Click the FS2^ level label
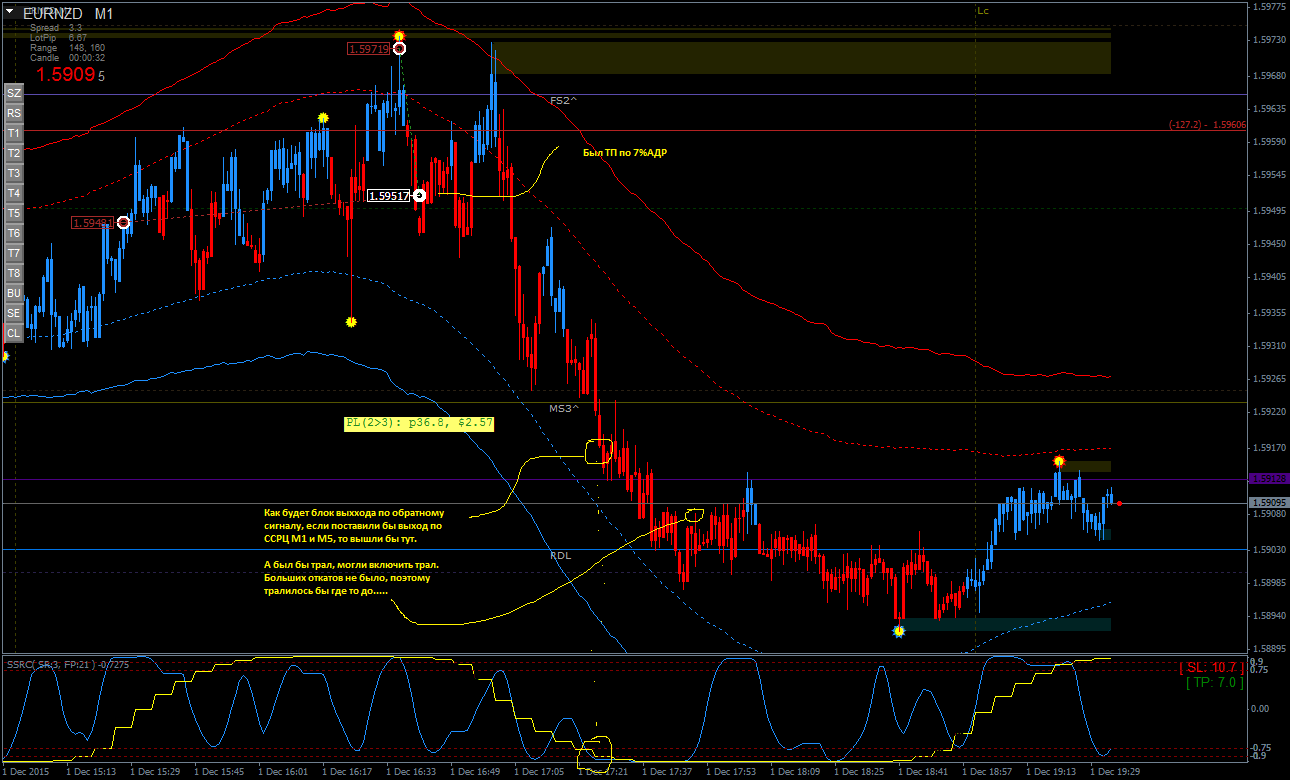The image size is (1290, 780). click(x=564, y=101)
